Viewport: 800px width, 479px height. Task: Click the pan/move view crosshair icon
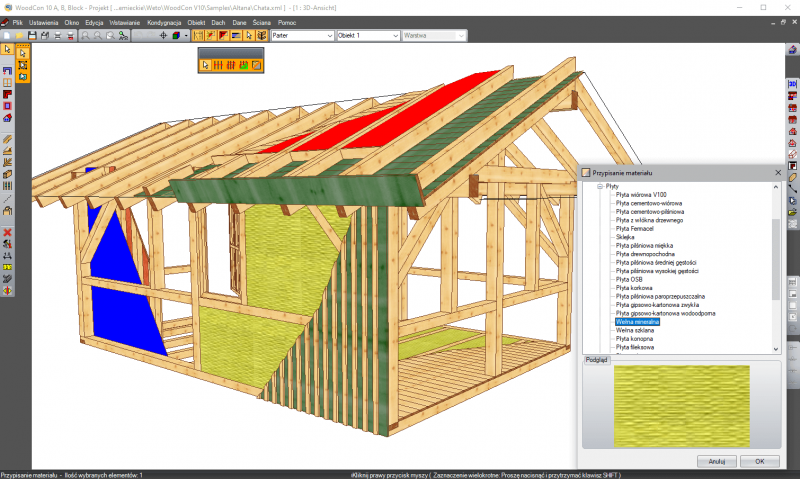point(163,36)
